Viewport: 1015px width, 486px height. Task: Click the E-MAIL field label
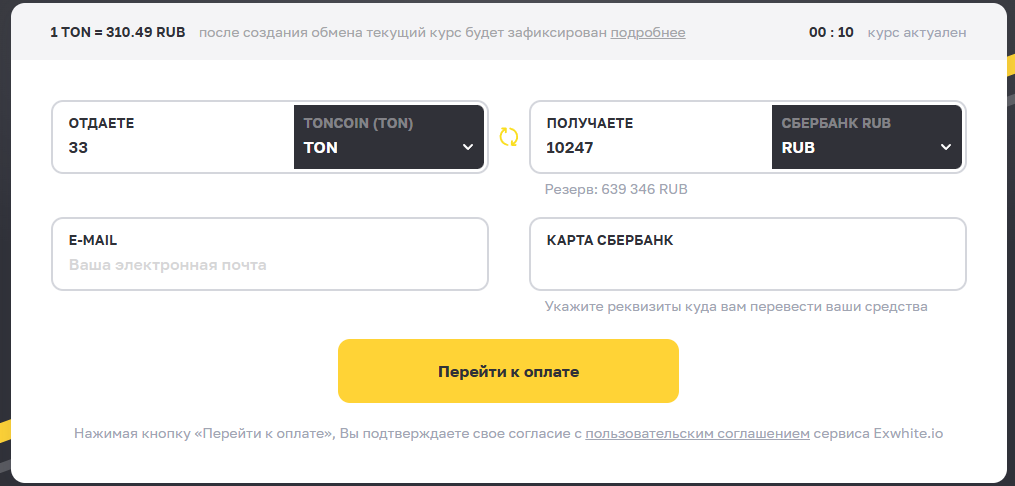click(x=93, y=241)
